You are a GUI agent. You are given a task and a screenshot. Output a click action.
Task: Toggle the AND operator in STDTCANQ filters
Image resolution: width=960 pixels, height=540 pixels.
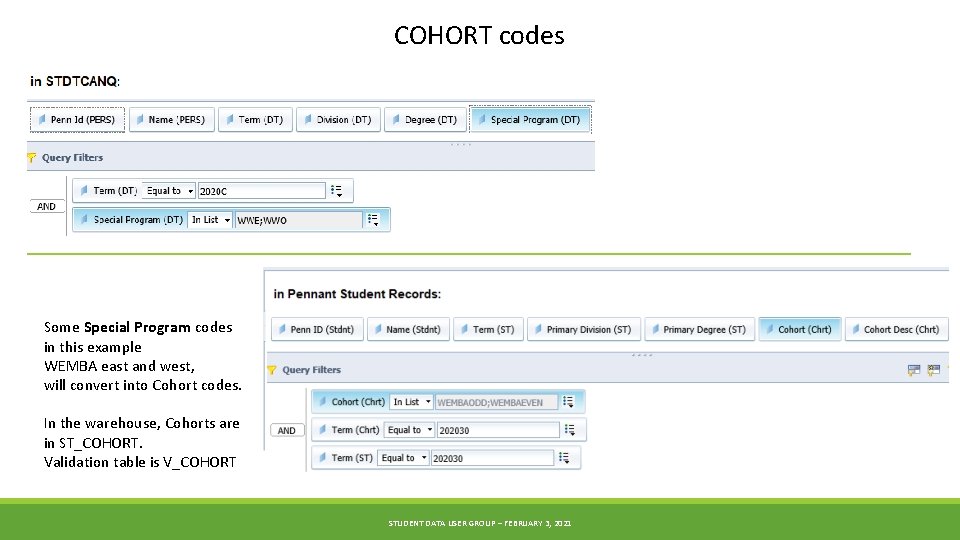pos(47,206)
